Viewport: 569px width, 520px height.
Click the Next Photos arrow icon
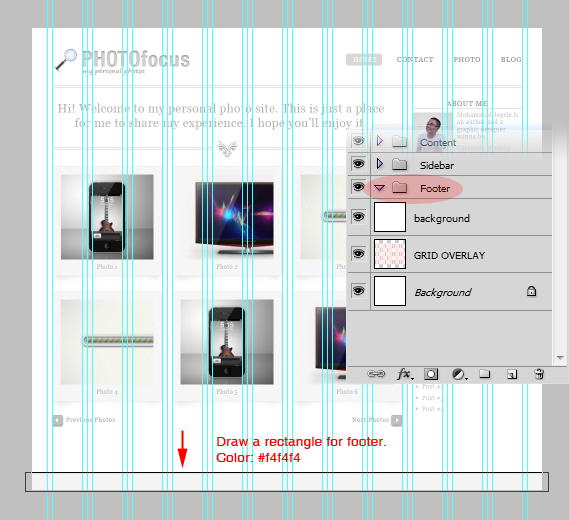click(397, 420)
